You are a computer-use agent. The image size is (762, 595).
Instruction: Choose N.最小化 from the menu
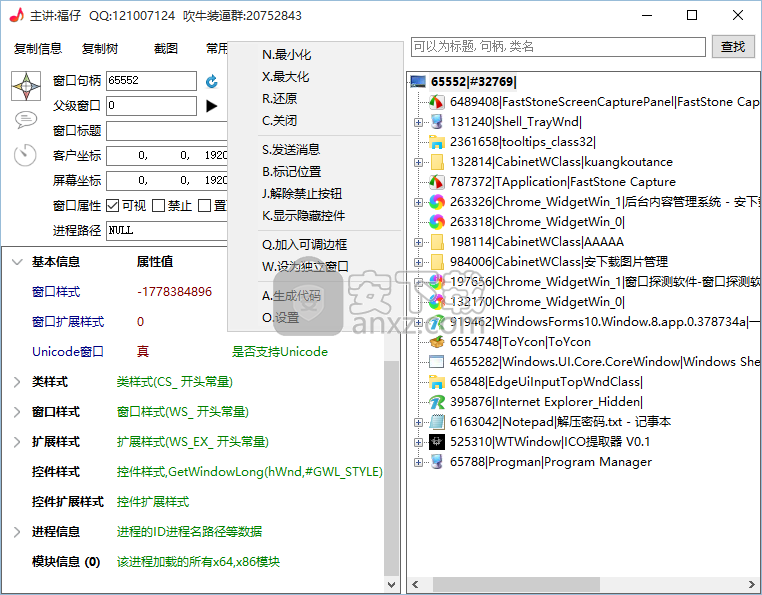point(315,54)
